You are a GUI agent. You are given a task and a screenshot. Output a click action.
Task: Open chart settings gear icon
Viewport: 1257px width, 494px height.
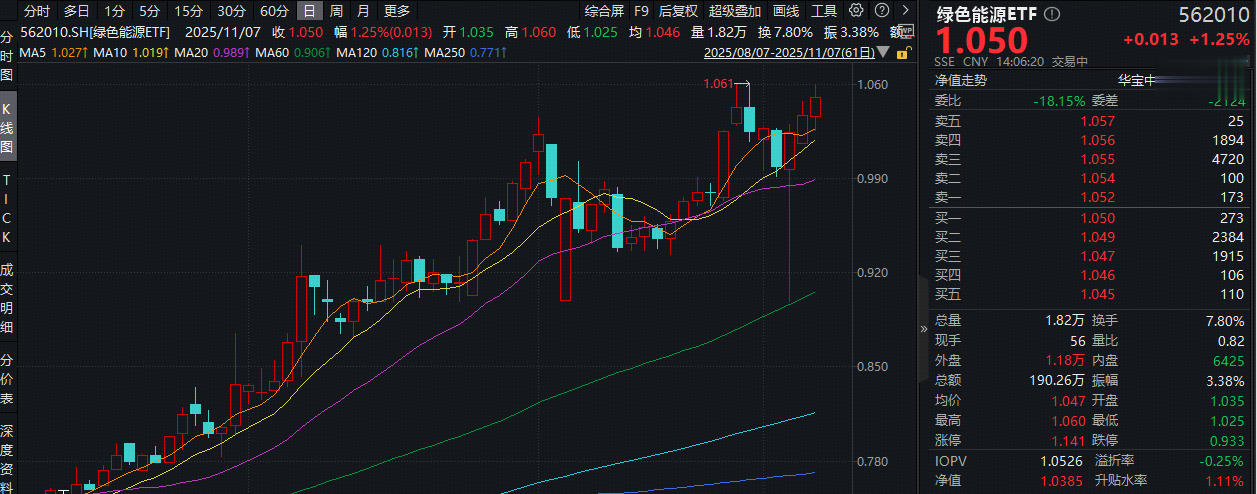(x=856, y=10)
